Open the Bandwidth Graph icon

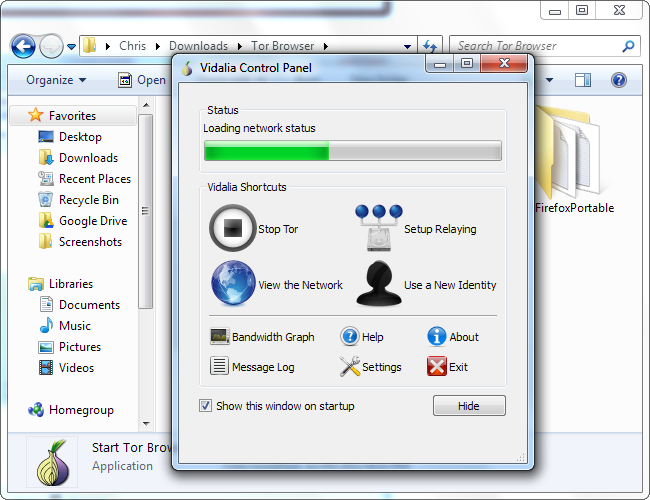coord(219,336)
